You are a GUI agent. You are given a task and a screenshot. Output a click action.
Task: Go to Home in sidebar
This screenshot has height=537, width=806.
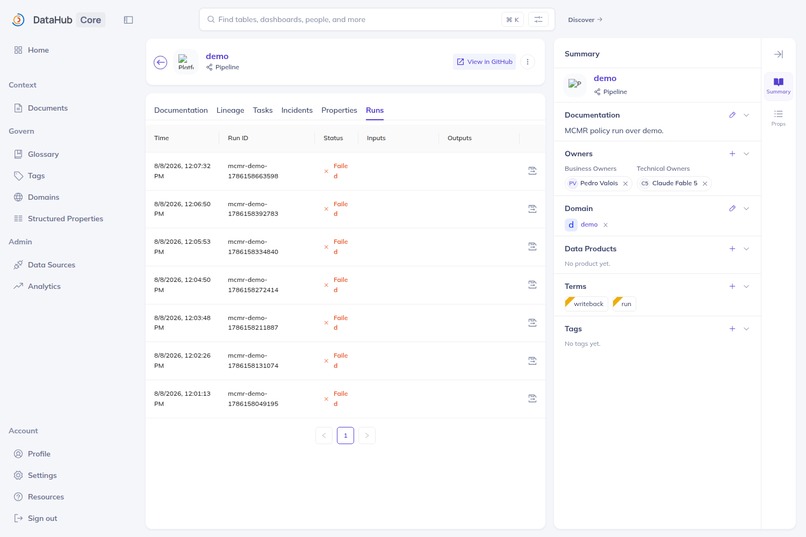(x=38, y=50)
